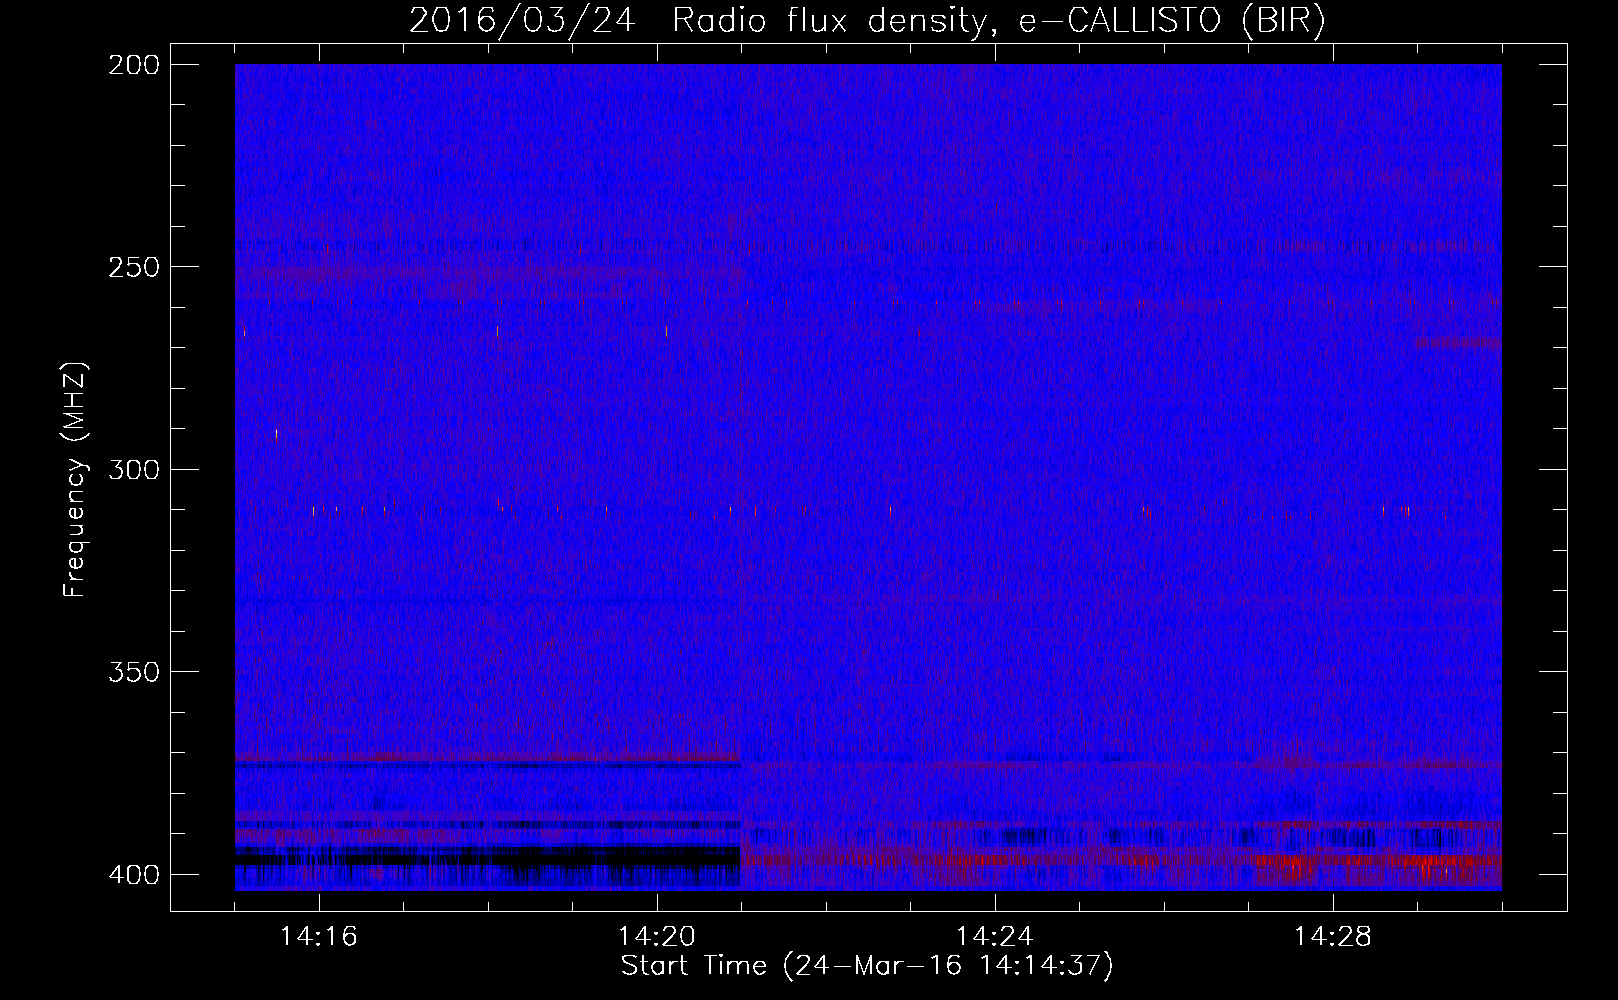Click the 14:20 time tick label
This screenshot has height=1000, width=1618.
pyautogui.click(x=657, y=937)
